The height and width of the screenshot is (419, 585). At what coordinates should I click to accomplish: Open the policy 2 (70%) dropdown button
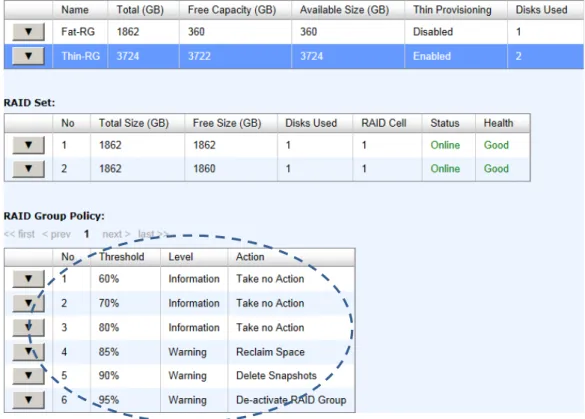pyautogui.click(x=28, y=303)
